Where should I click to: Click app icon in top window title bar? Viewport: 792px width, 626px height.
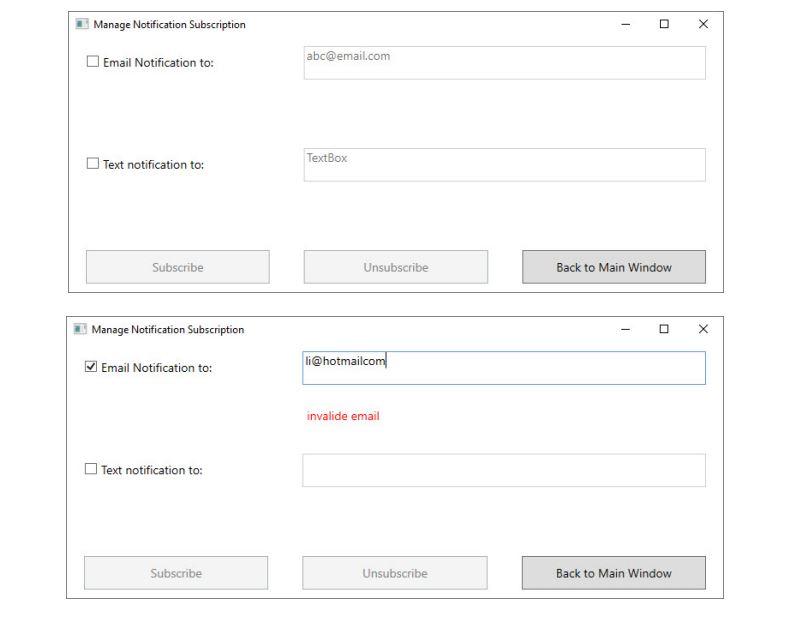[82, 24]
